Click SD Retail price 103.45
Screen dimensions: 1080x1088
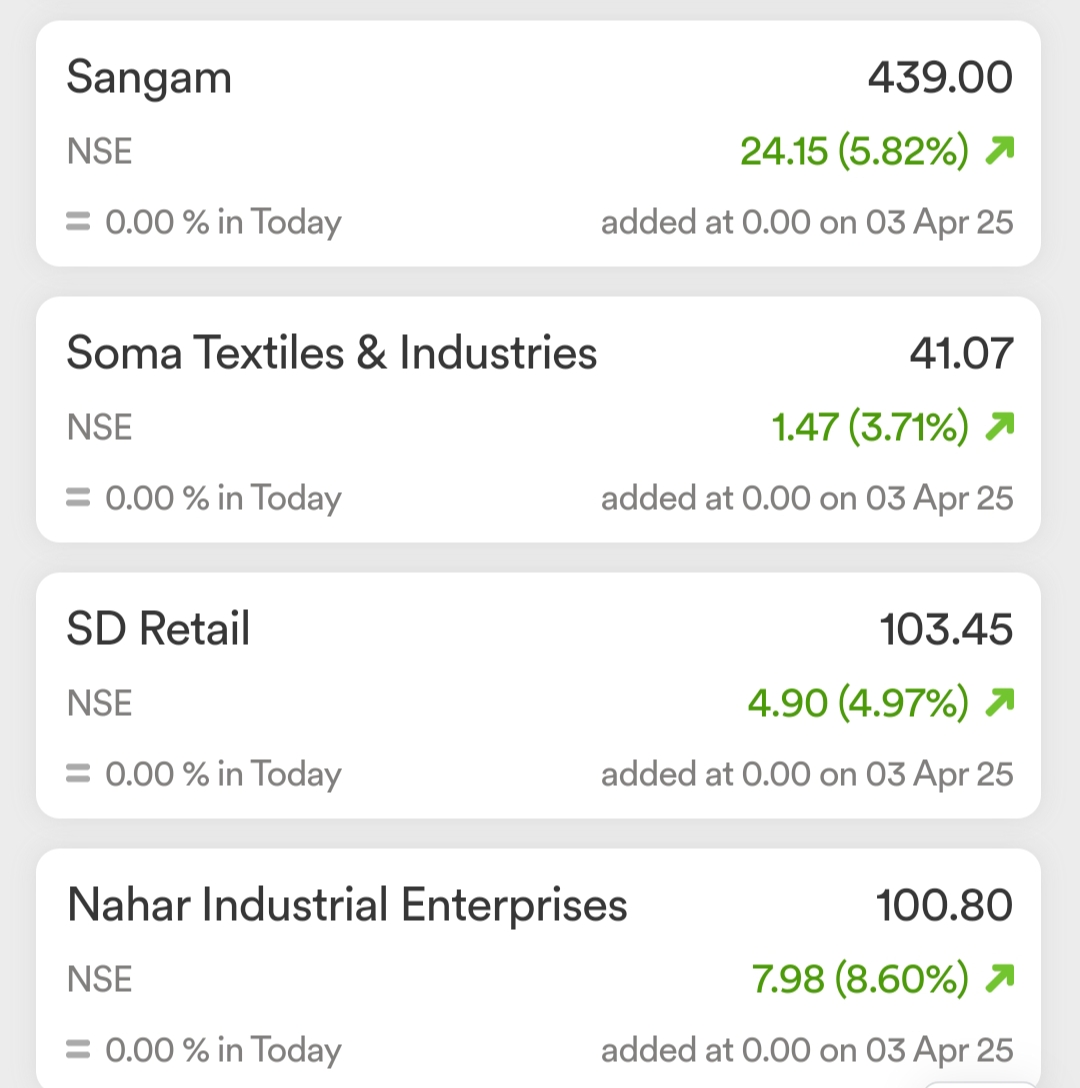[x=946, y=630]
